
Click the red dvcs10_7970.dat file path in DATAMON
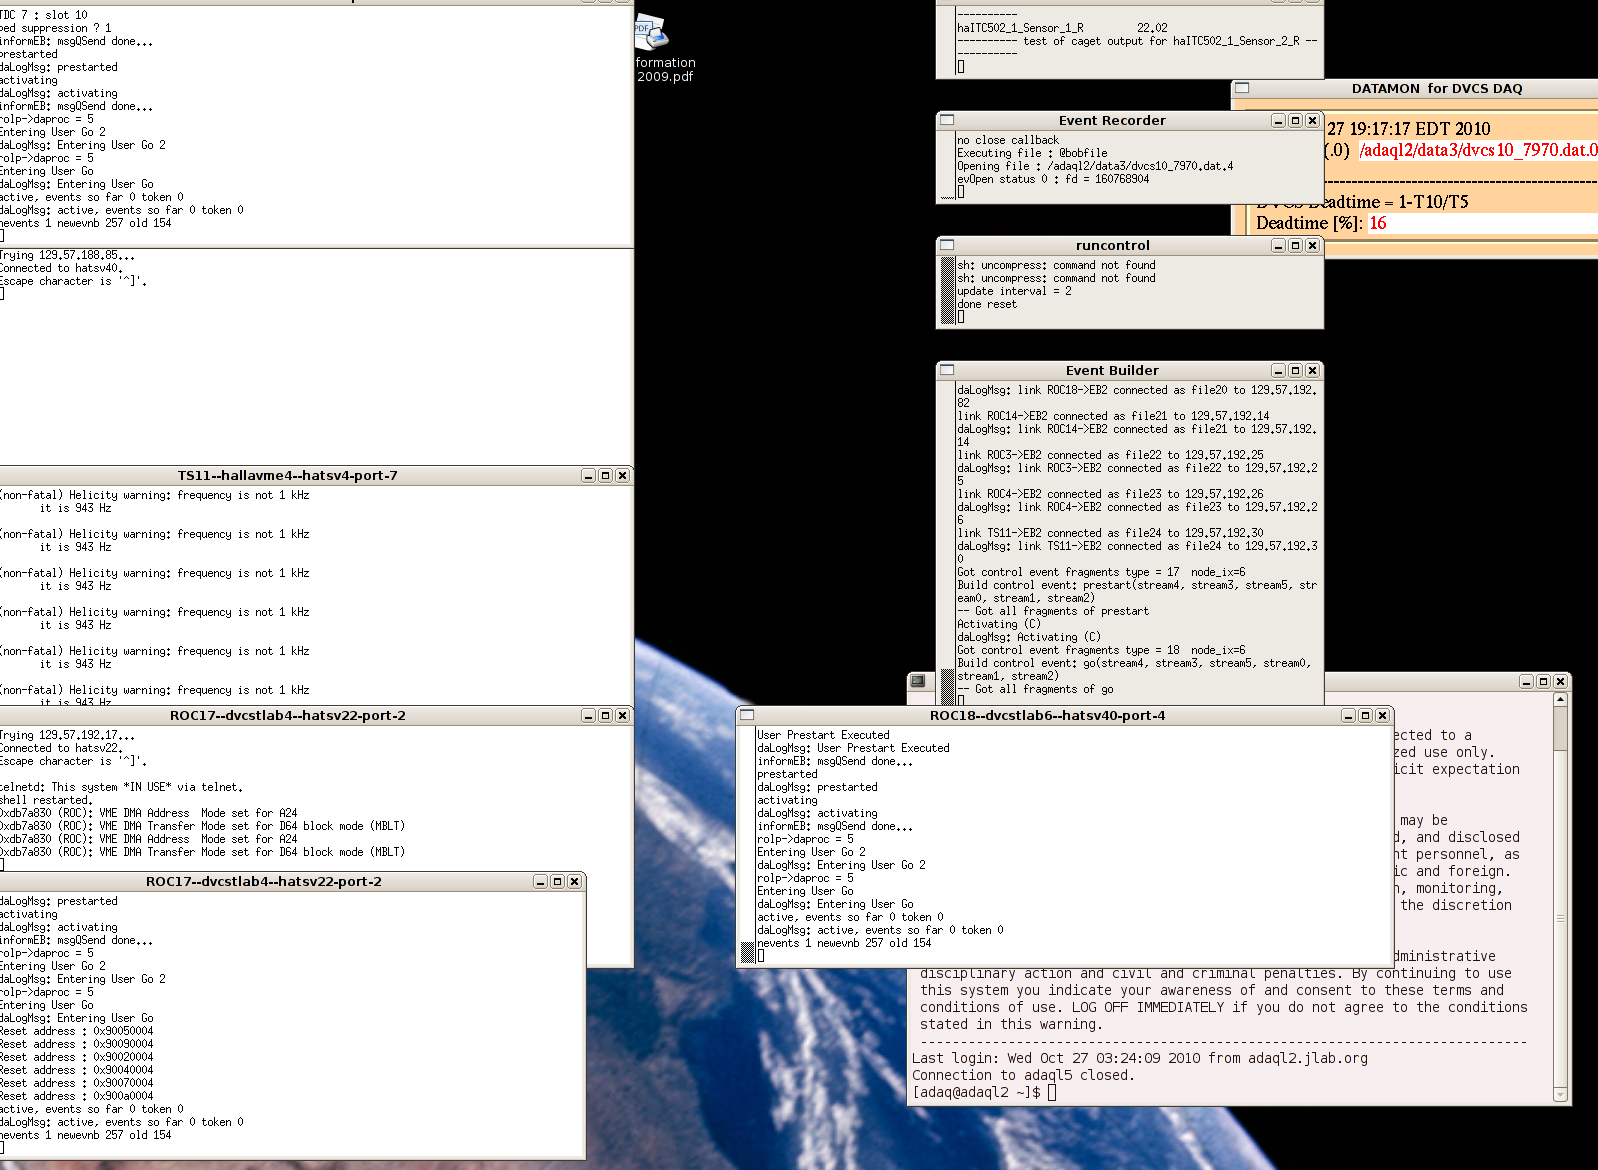click(1478, 150)
